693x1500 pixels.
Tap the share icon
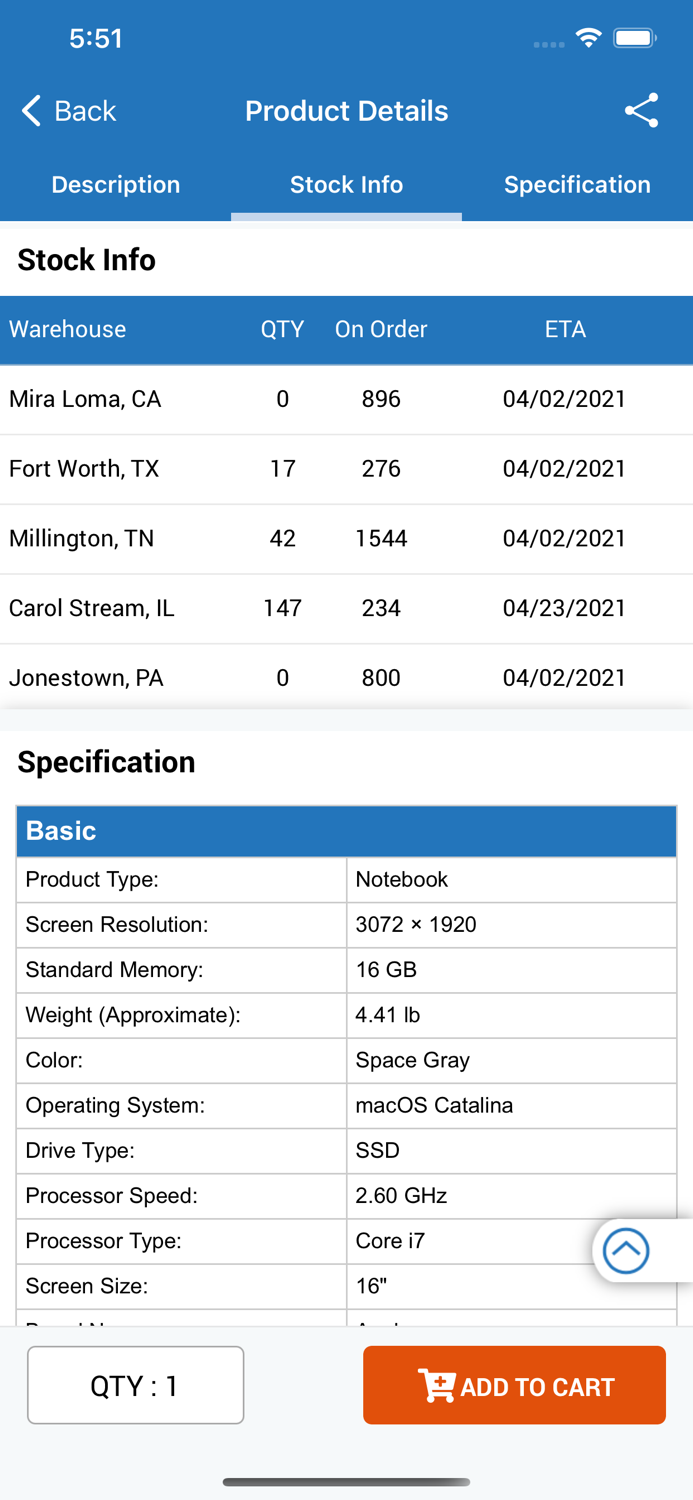tap(641, 110)
